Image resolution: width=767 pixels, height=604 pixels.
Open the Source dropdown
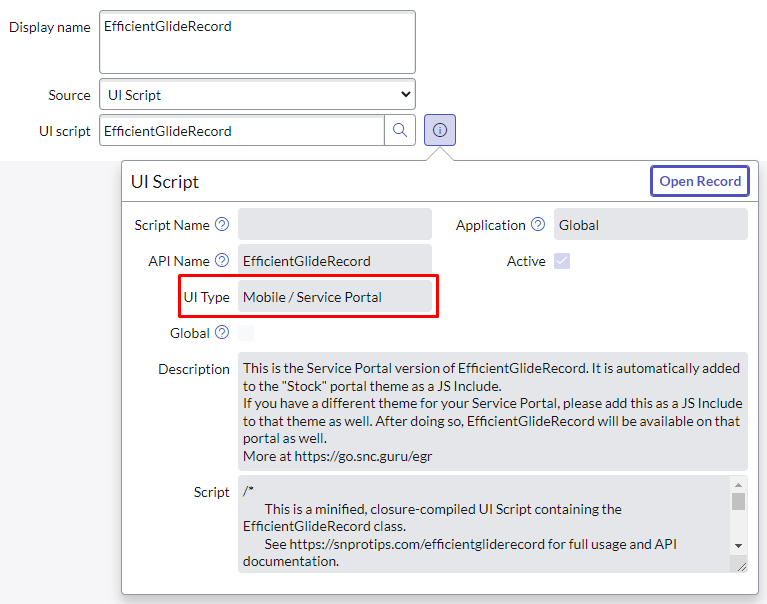coord(257,95)
